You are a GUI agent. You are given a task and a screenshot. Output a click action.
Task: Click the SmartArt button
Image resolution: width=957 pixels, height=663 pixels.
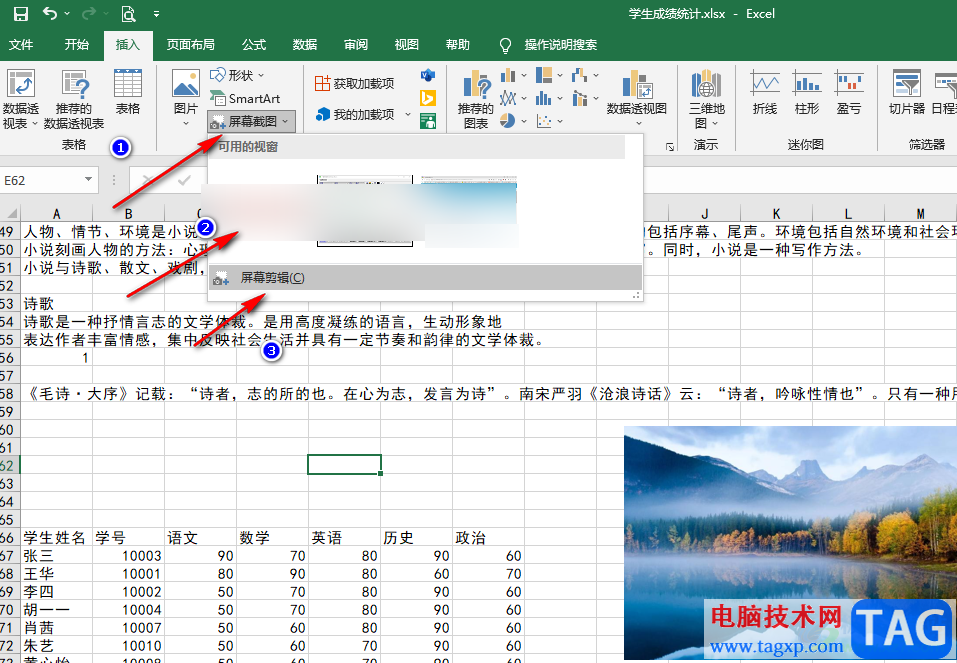pos(245,98)
